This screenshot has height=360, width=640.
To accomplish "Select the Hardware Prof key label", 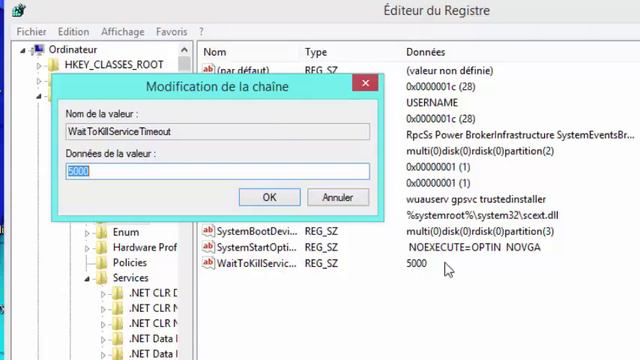I will click(145, 247).
